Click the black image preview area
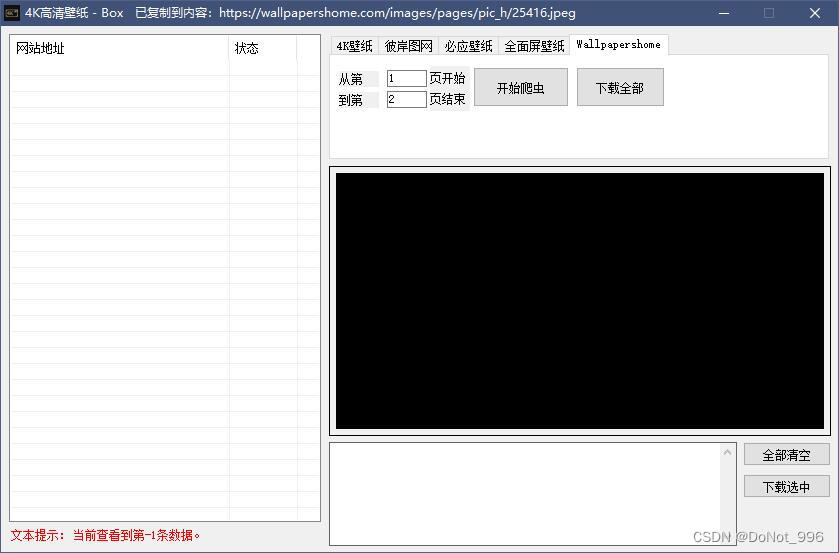The width and height of the screenshot is (839, 553). point(579,301)
